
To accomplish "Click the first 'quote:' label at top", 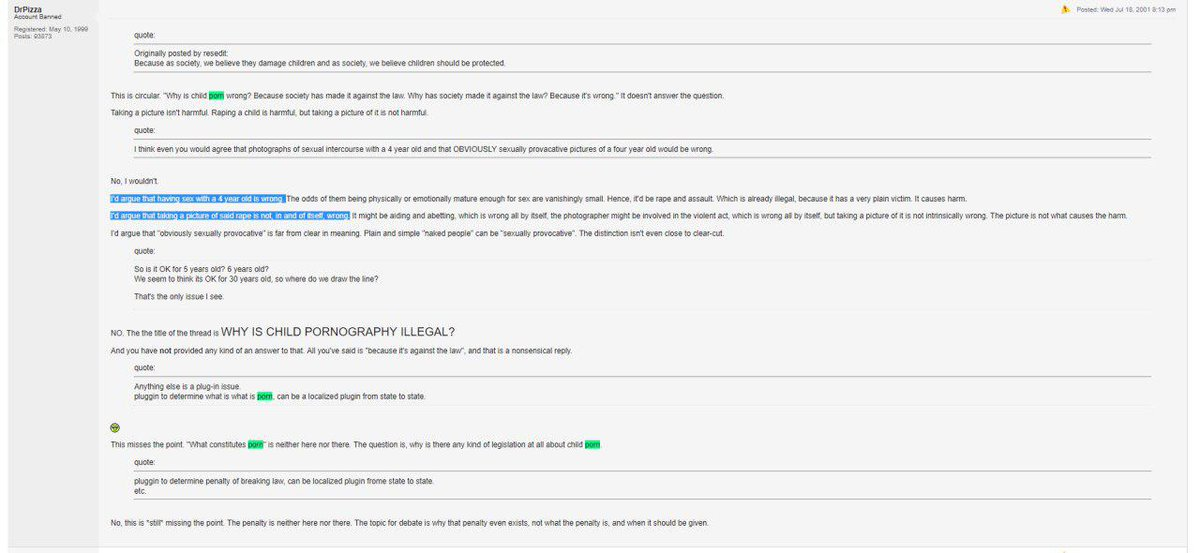I will 144,35.
